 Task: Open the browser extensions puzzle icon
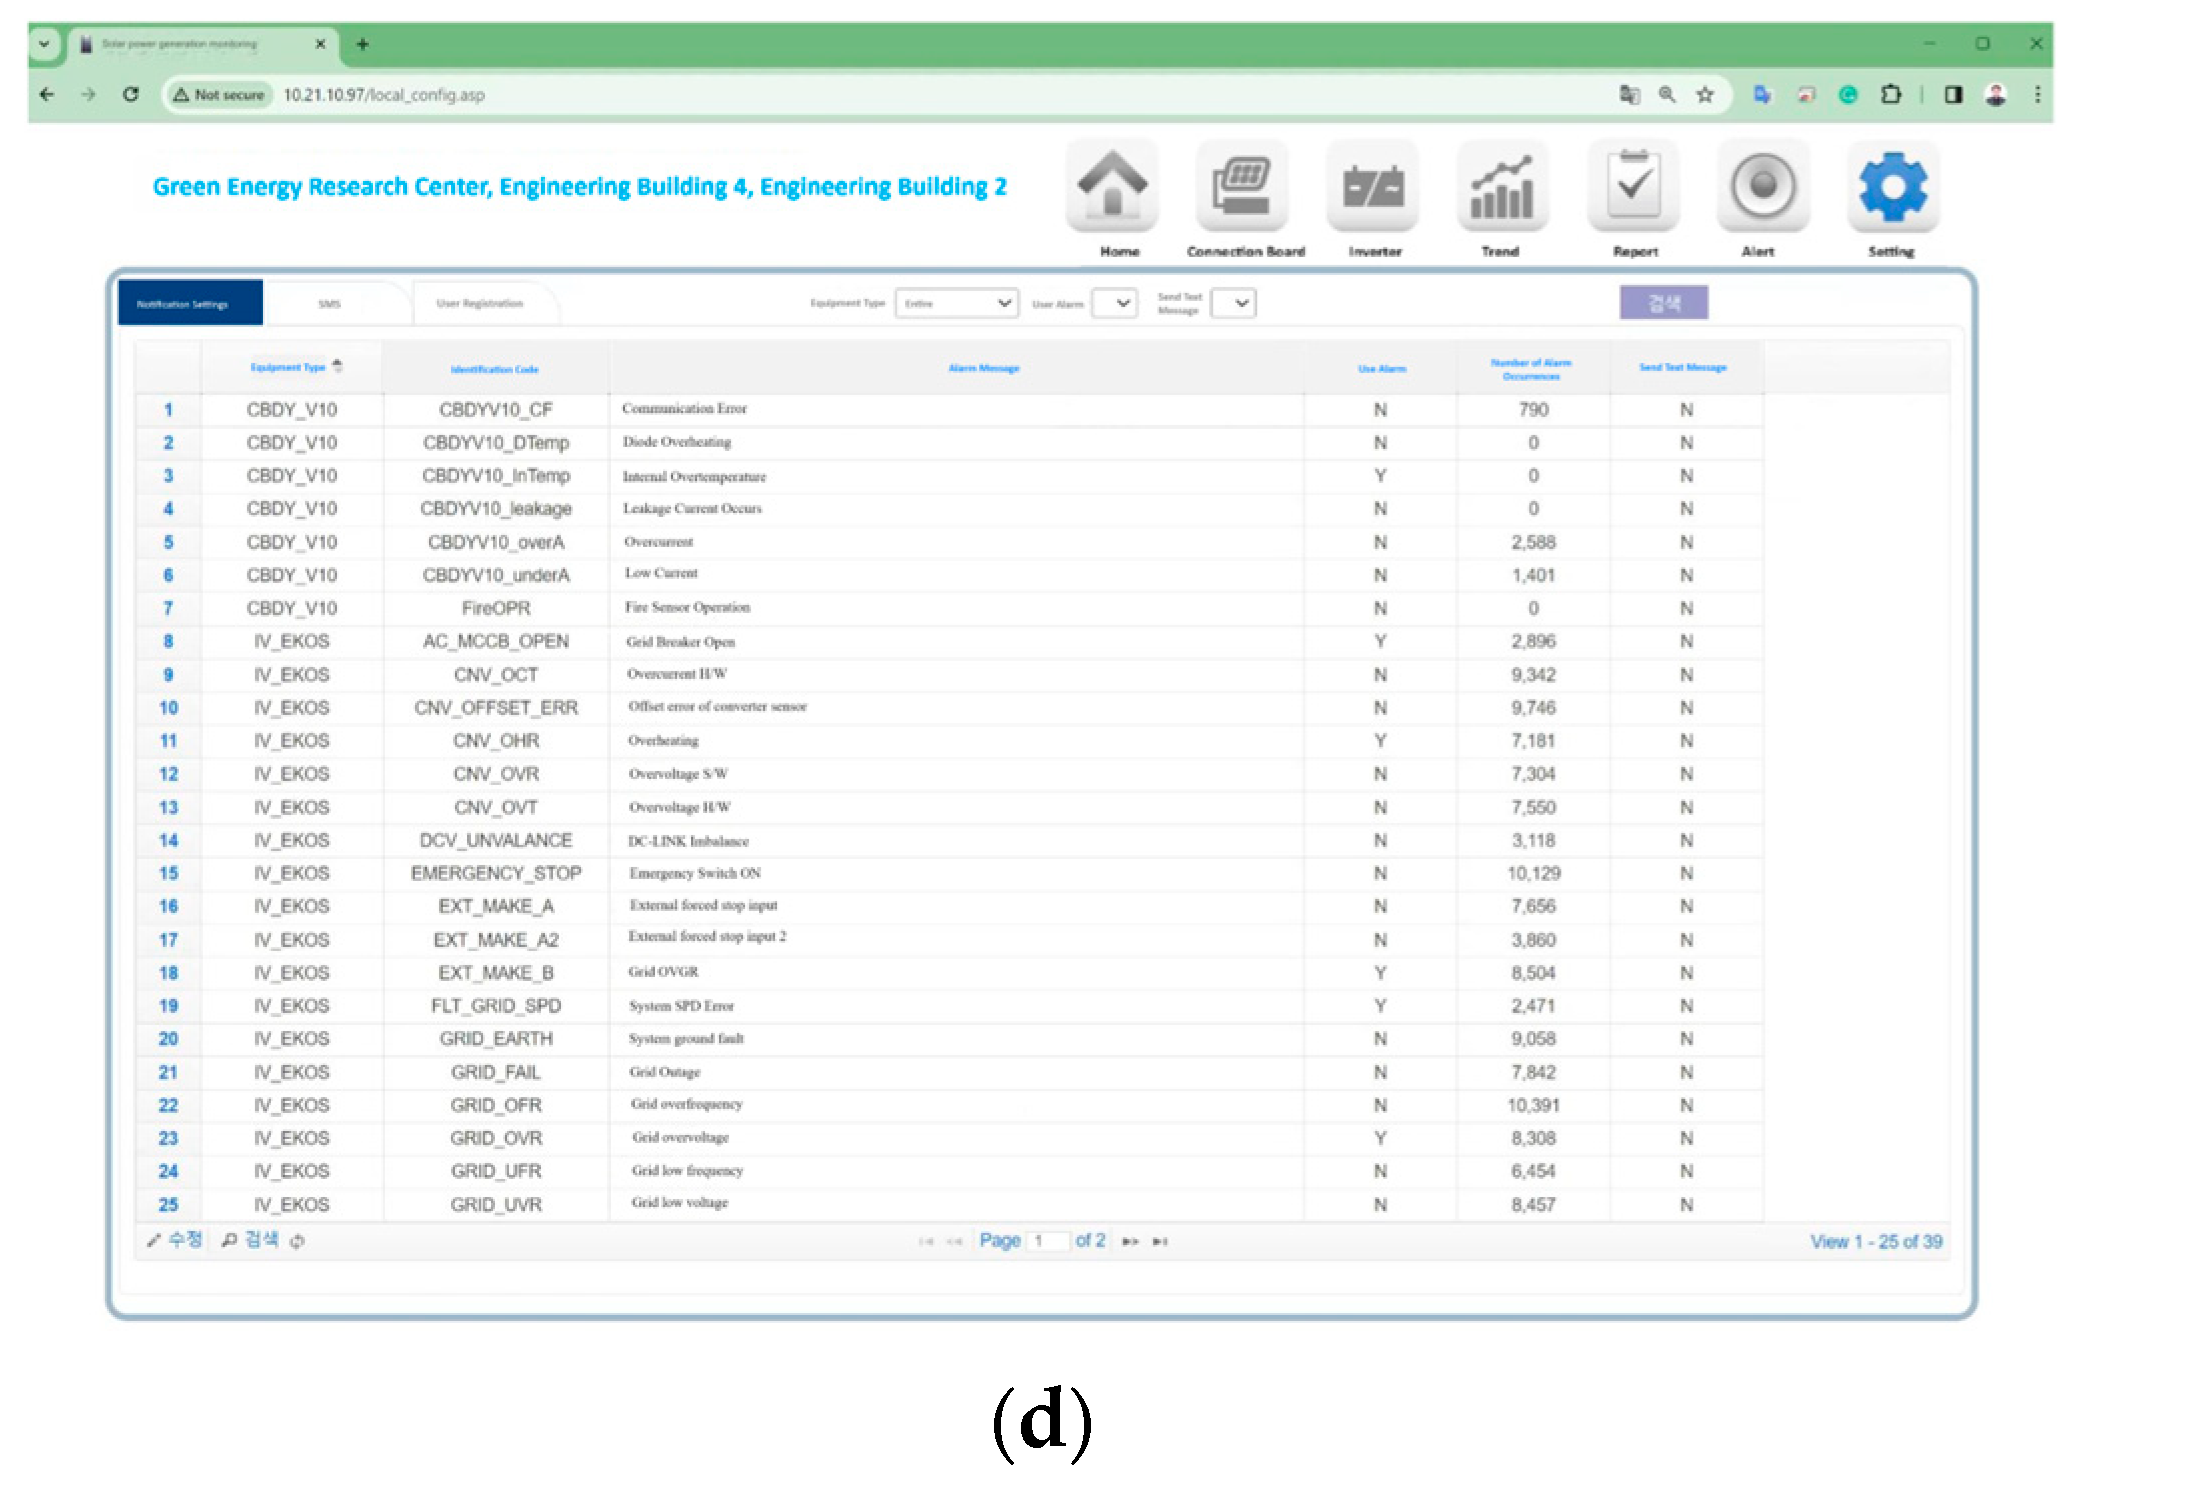tap(1890, 95)
